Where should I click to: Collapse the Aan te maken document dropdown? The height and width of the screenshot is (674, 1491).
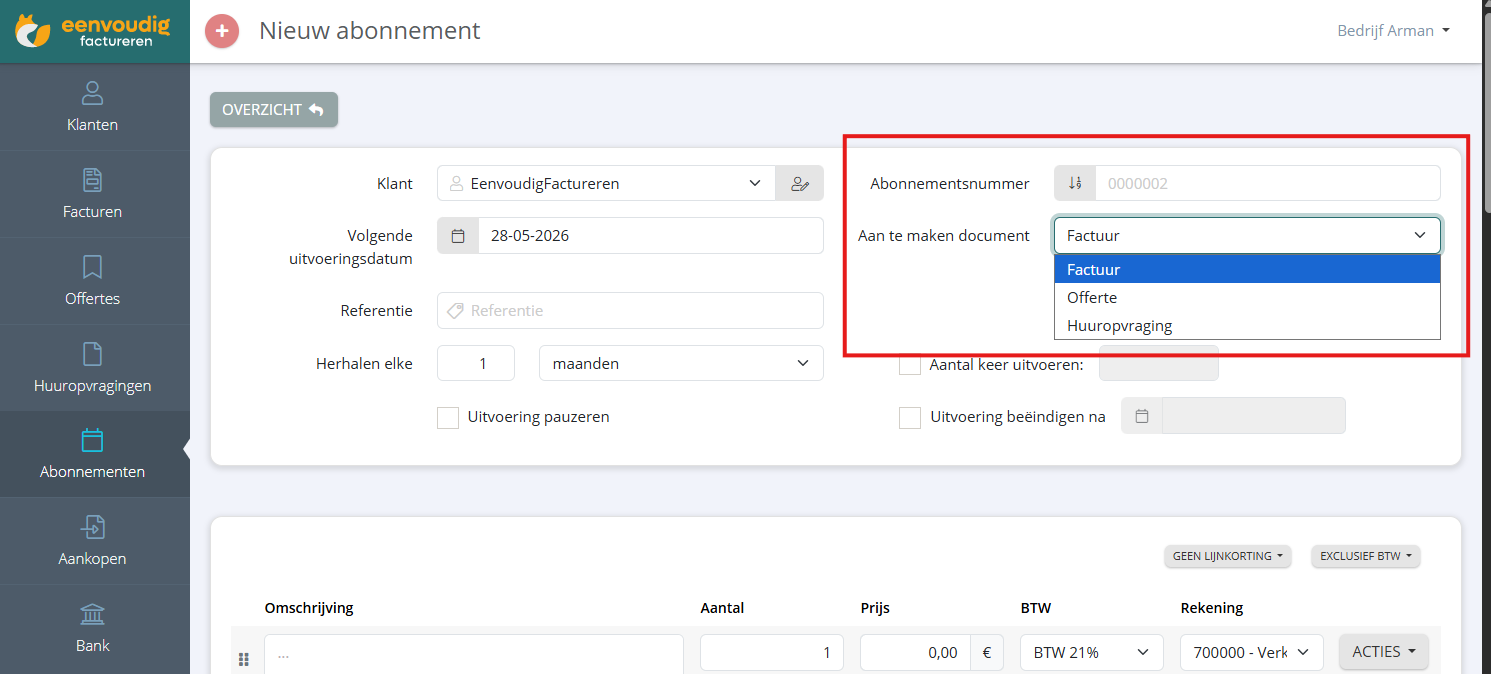(1247, 236)
